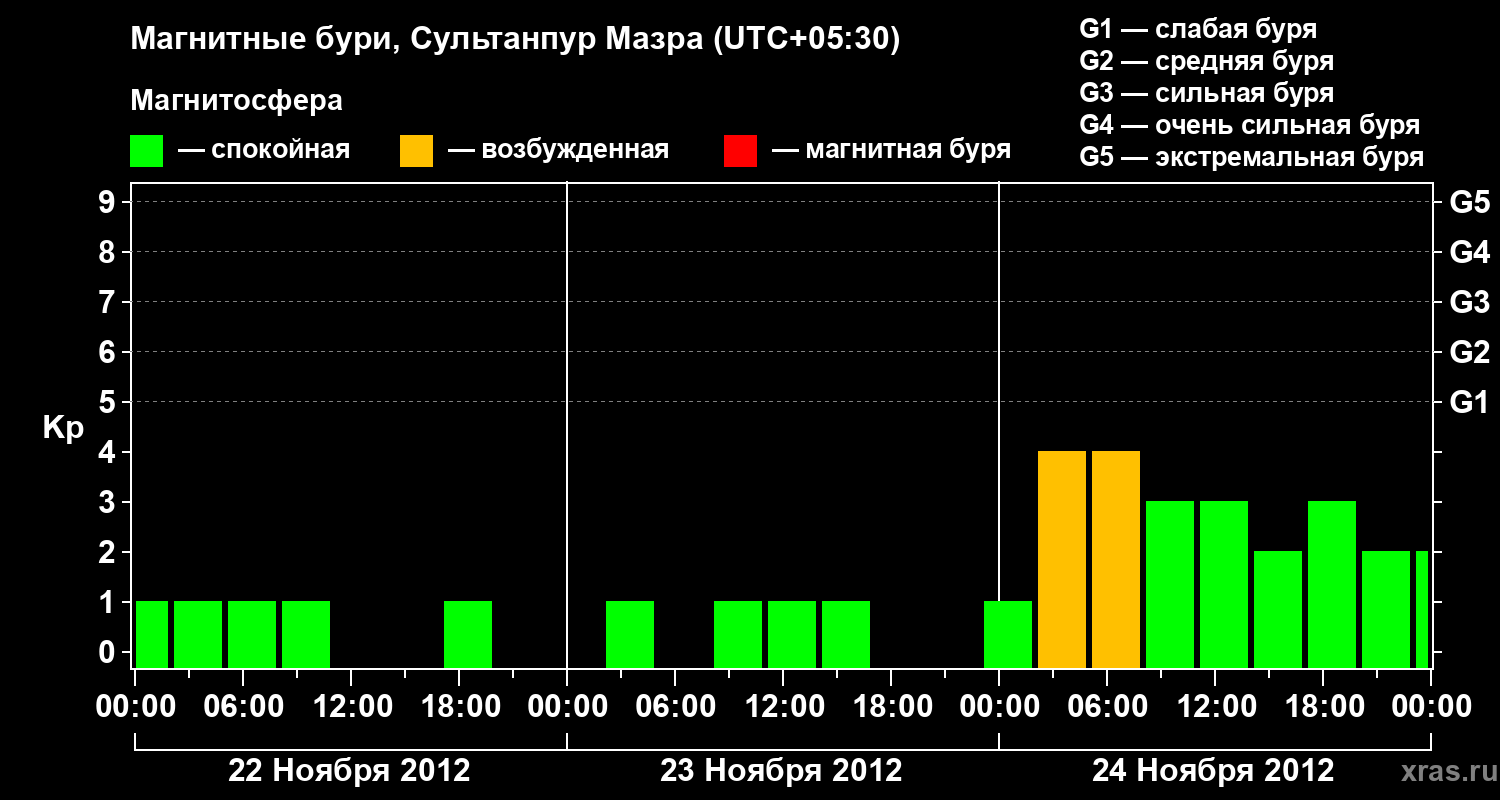Click the red 'магнитная буря' legend swatch
The image size is (1500, 800).
tap(741, 151)
